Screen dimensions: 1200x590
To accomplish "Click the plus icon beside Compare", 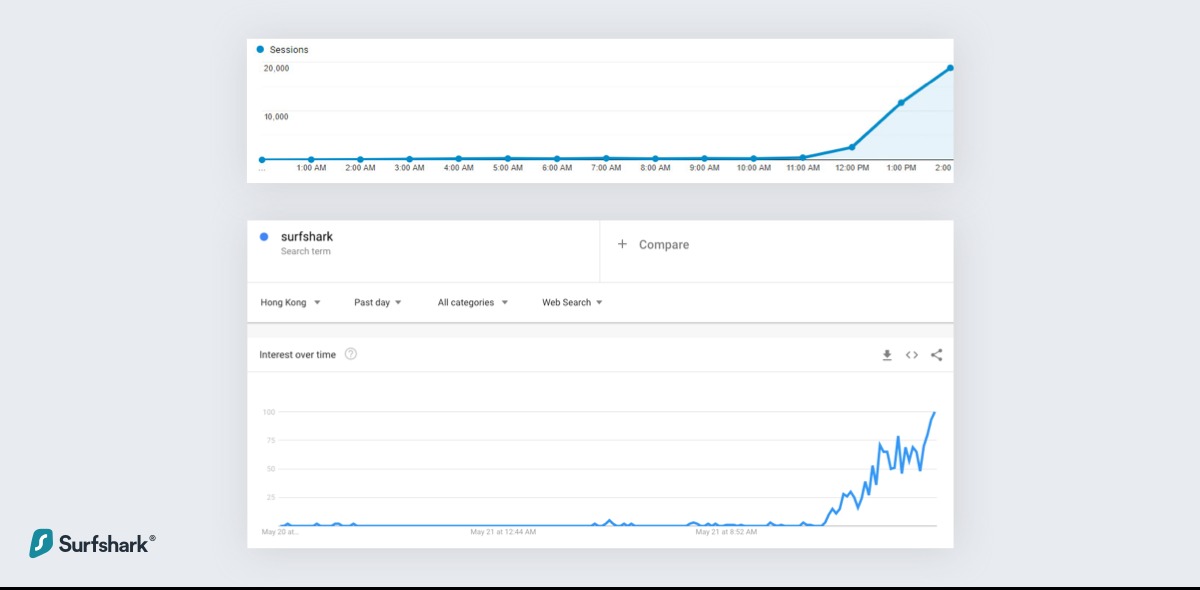I will coord(622,244).
